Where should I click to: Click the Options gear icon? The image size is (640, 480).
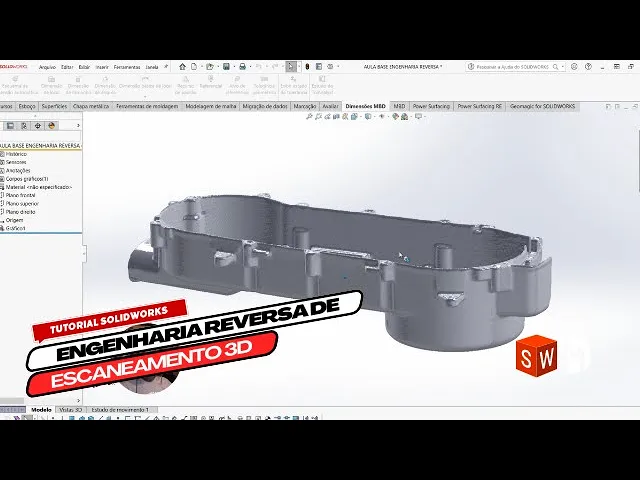[330, 67]
